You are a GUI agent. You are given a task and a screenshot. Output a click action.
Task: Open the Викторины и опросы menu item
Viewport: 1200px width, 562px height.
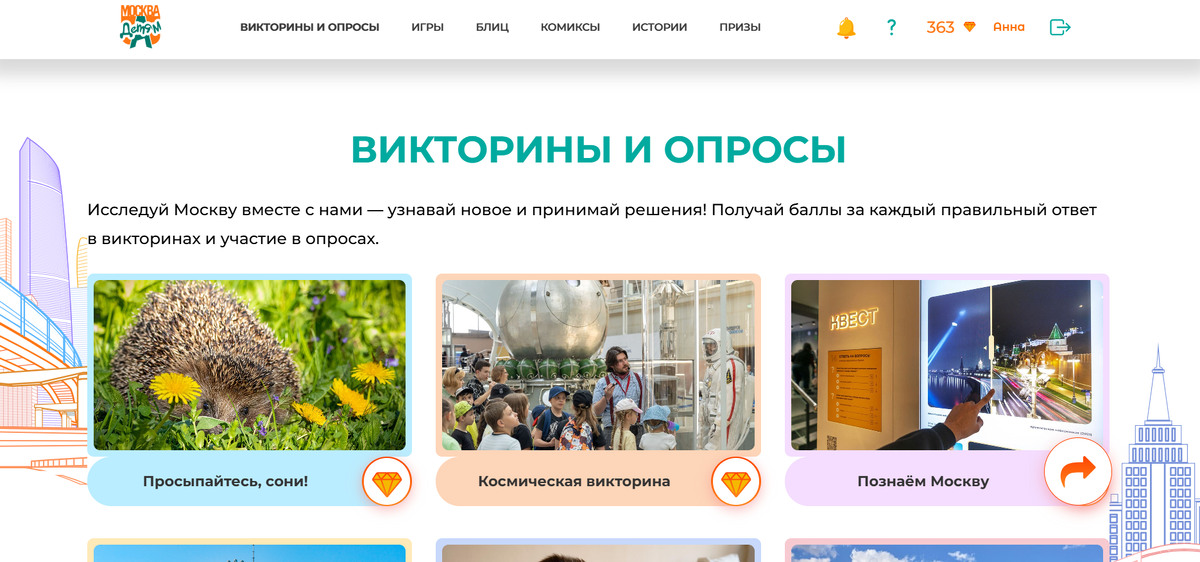310,28
